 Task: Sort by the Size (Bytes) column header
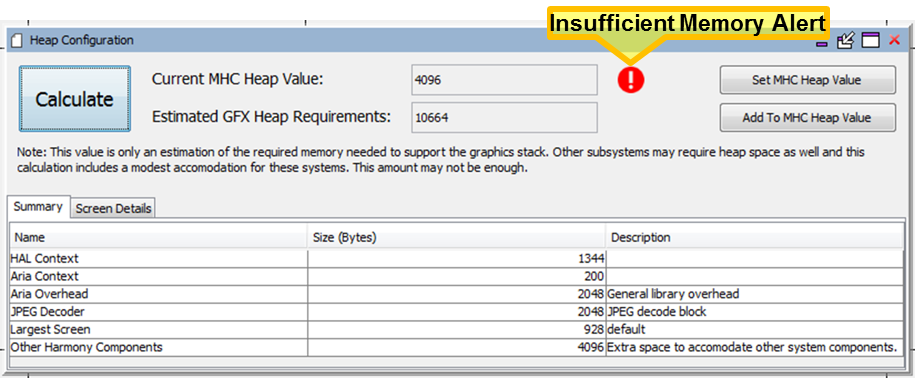pos(456,237)
